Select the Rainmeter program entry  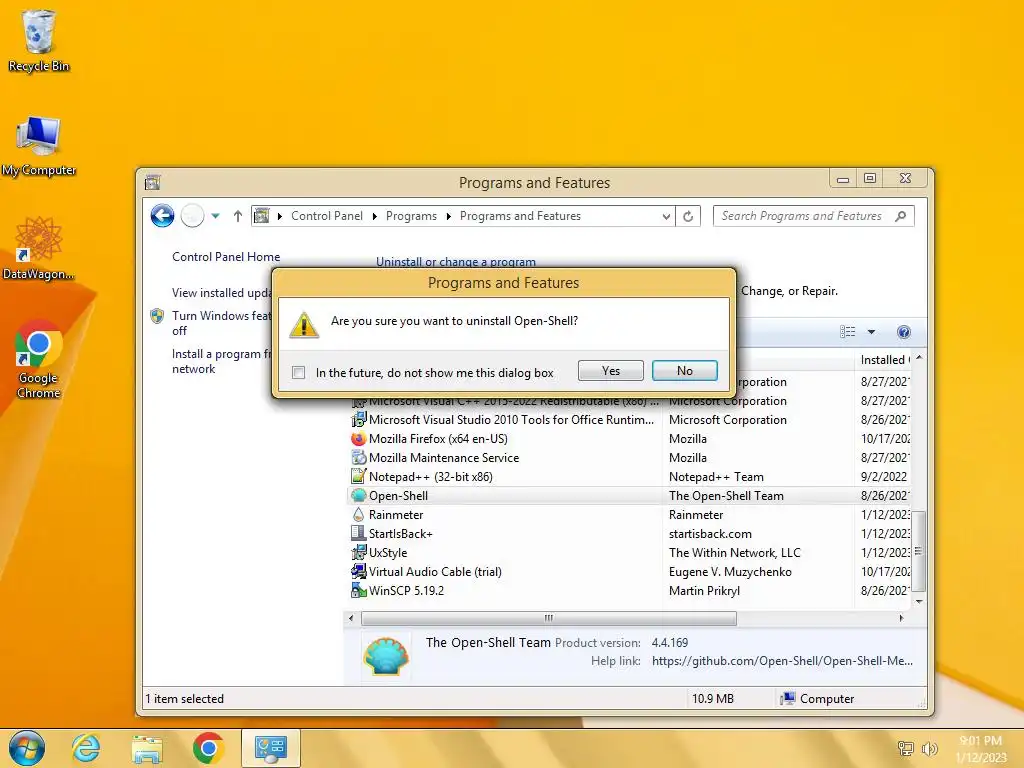[630, 514]
